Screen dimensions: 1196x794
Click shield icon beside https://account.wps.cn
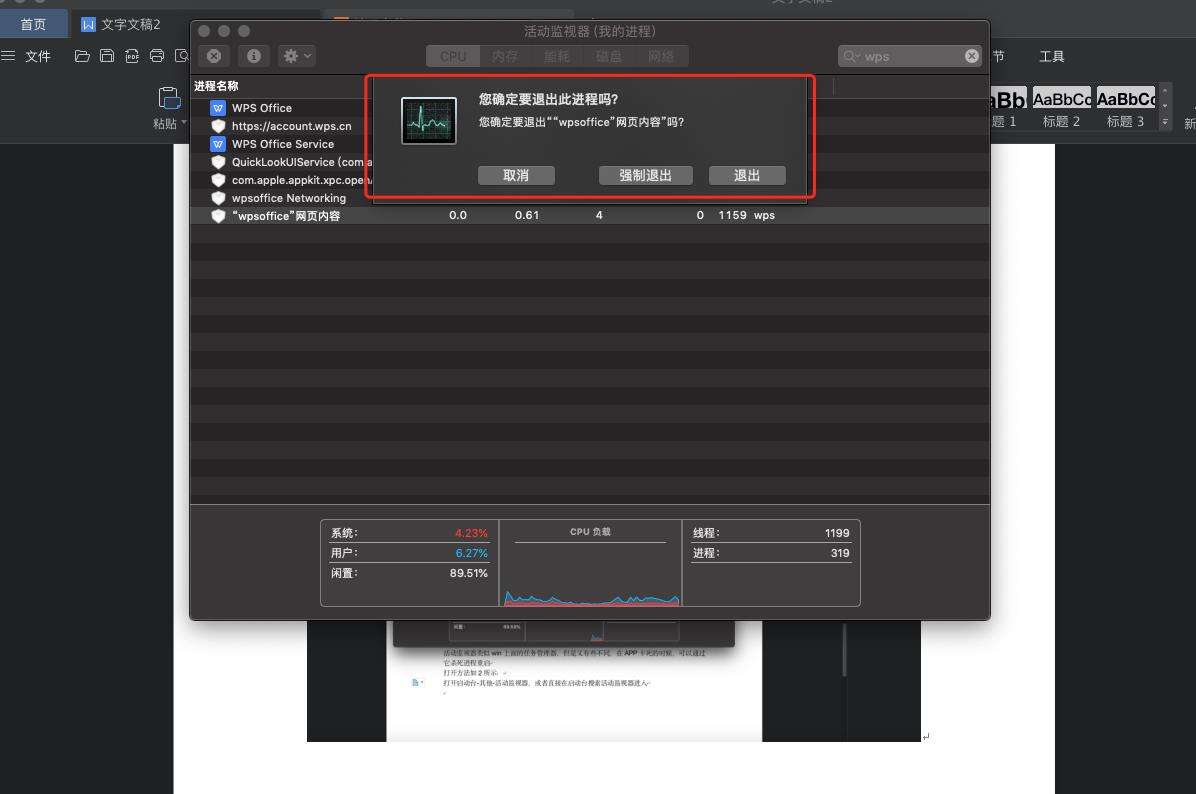point(218,126)
